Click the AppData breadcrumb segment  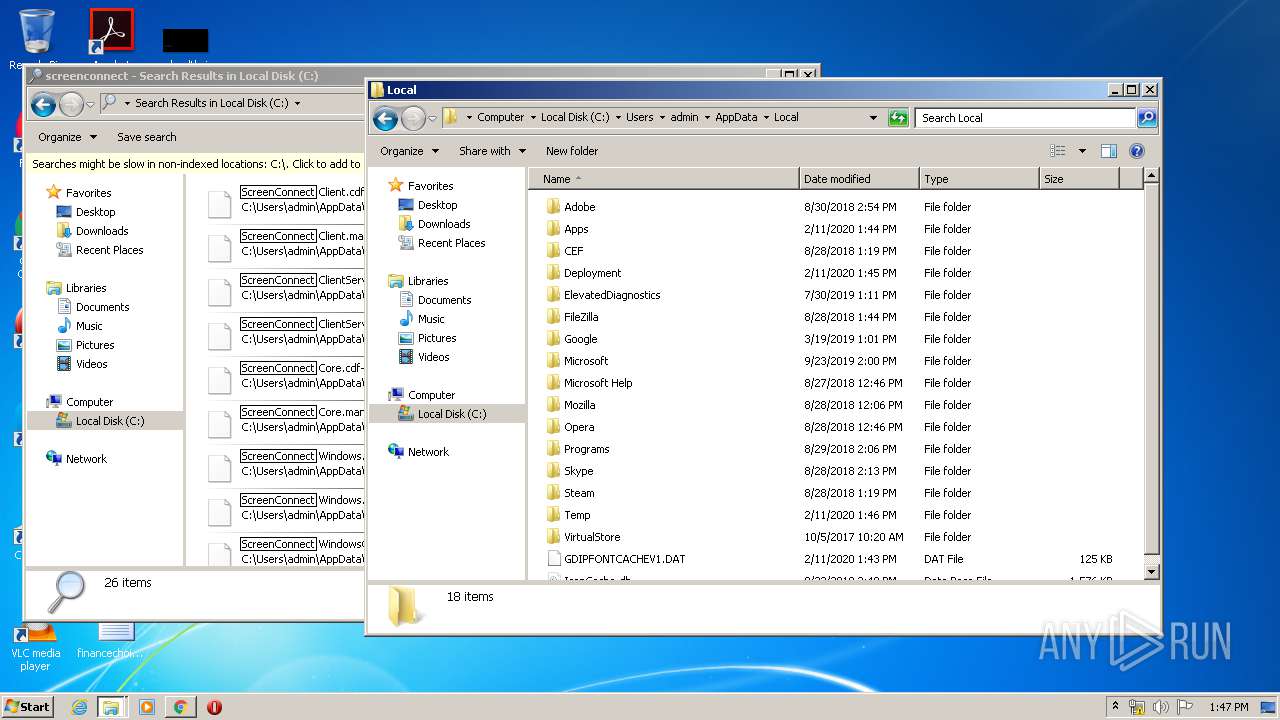point(736,117)
